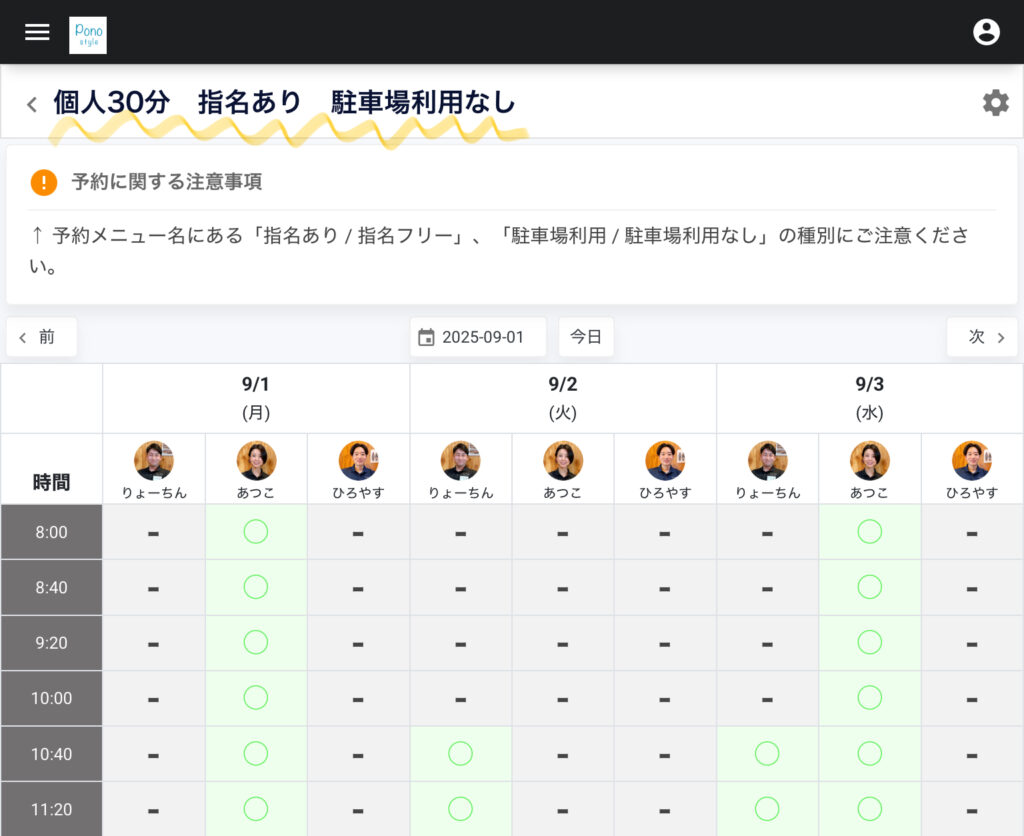The height and width of the screenshot is (836, 1024).
Task: Select りょーちん's 10:40 slot on 9/2
Action: [460, 753]
